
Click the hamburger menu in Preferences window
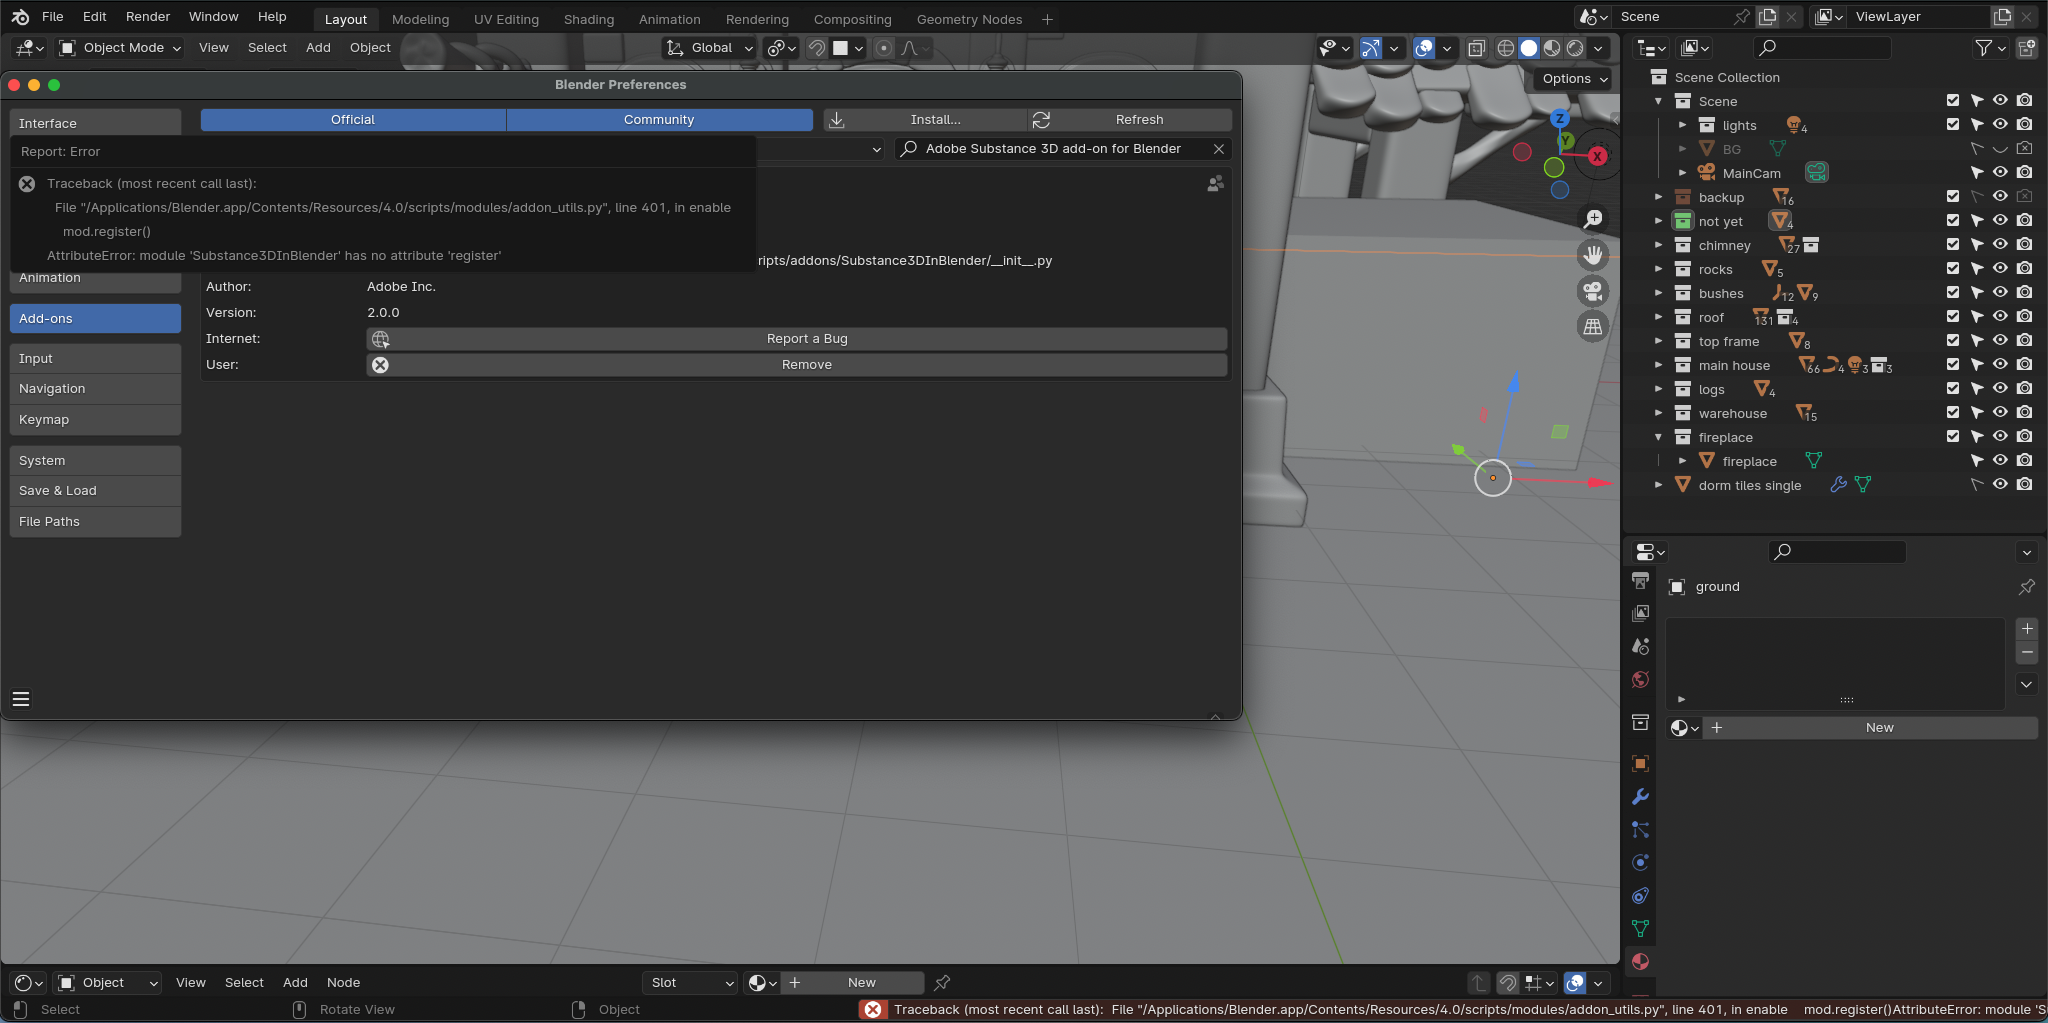pos(21,699)
